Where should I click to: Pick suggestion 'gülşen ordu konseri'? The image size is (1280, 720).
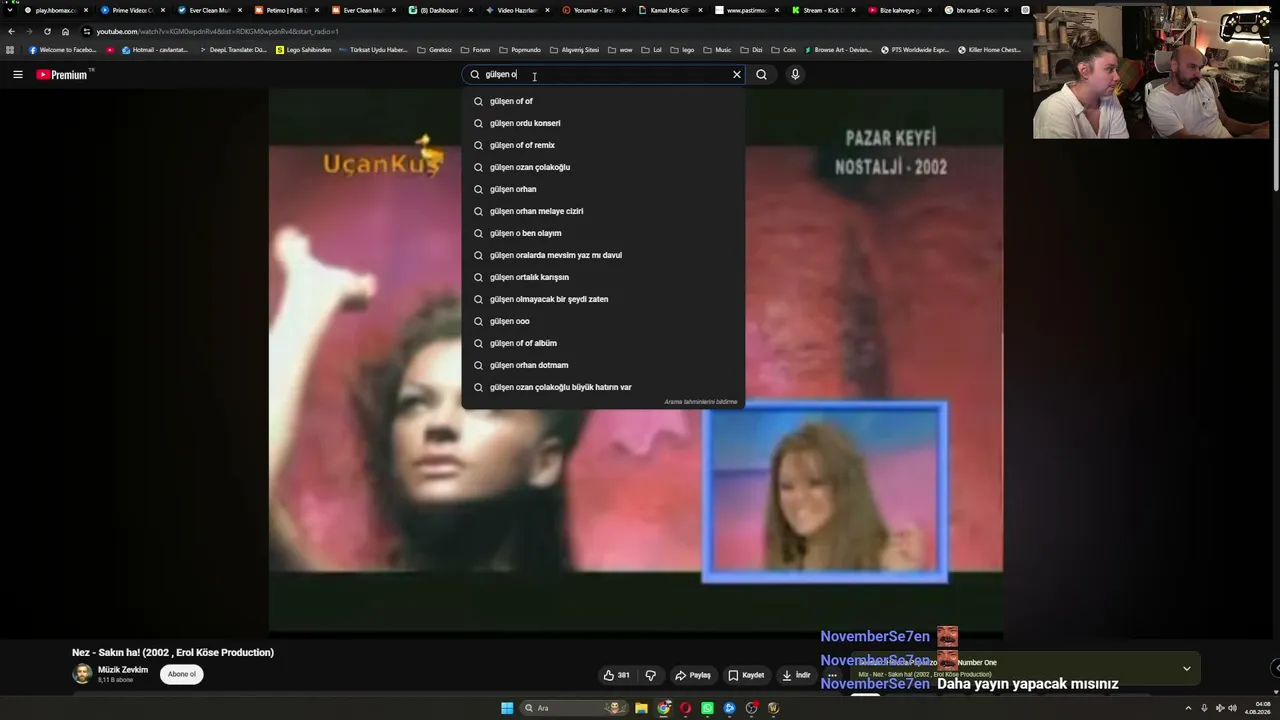[603, 123]
